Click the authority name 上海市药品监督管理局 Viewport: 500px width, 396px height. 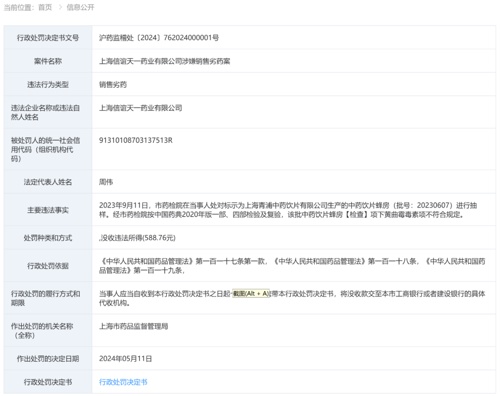133,326
